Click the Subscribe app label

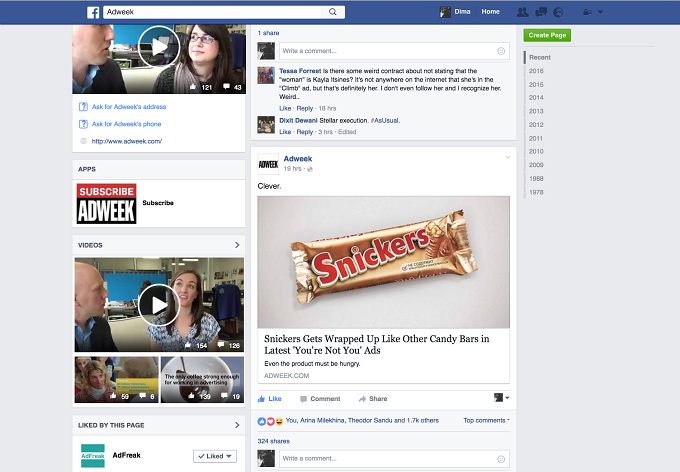[158, 203]
